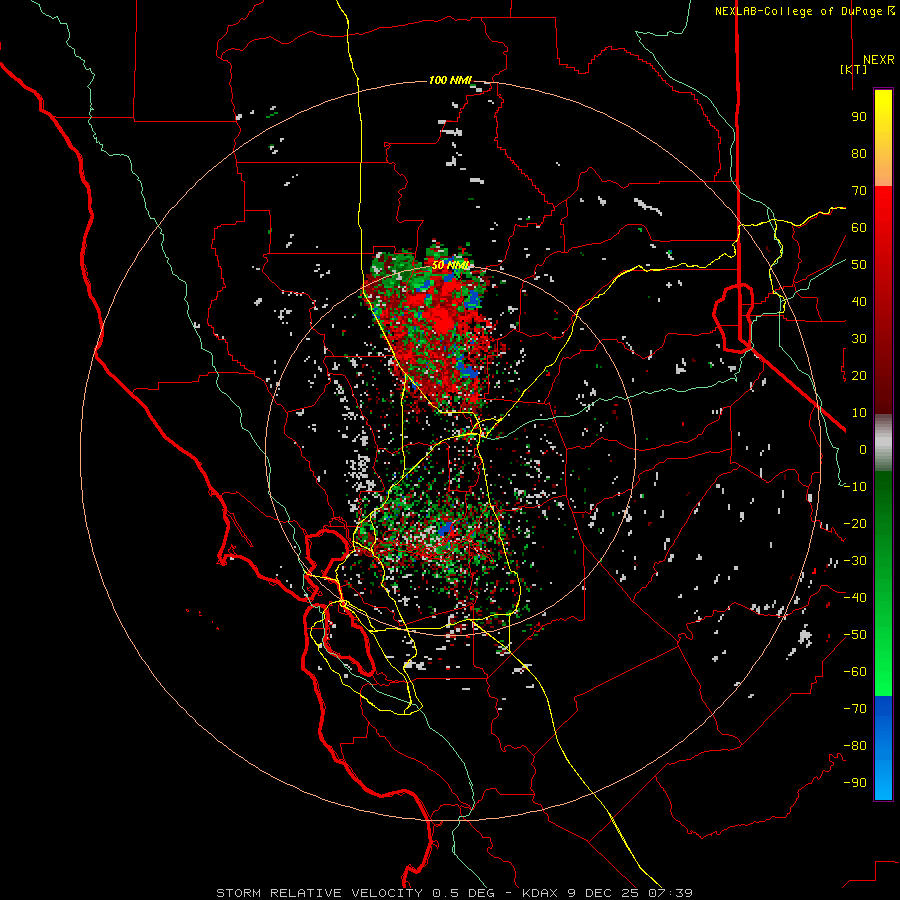Click the -40 value on velocity scale
This screenshot has width=900, height=900.
[855, 598]
